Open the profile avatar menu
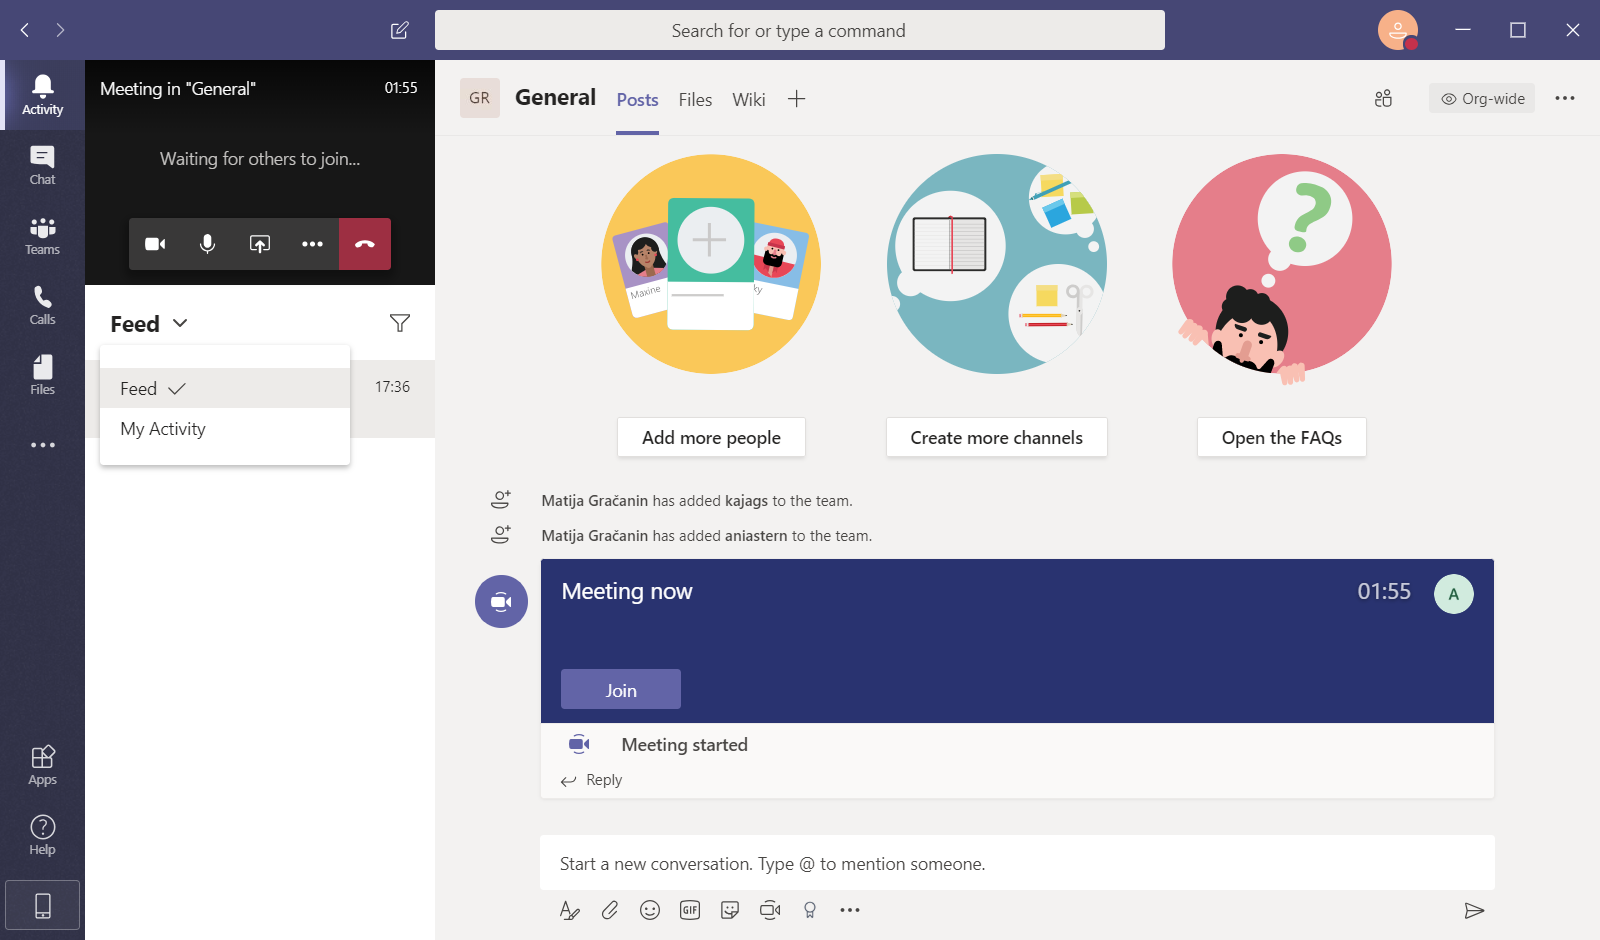Viewport: 1600px width, 940px height. pyautogui.click(x=1398, y=30)
